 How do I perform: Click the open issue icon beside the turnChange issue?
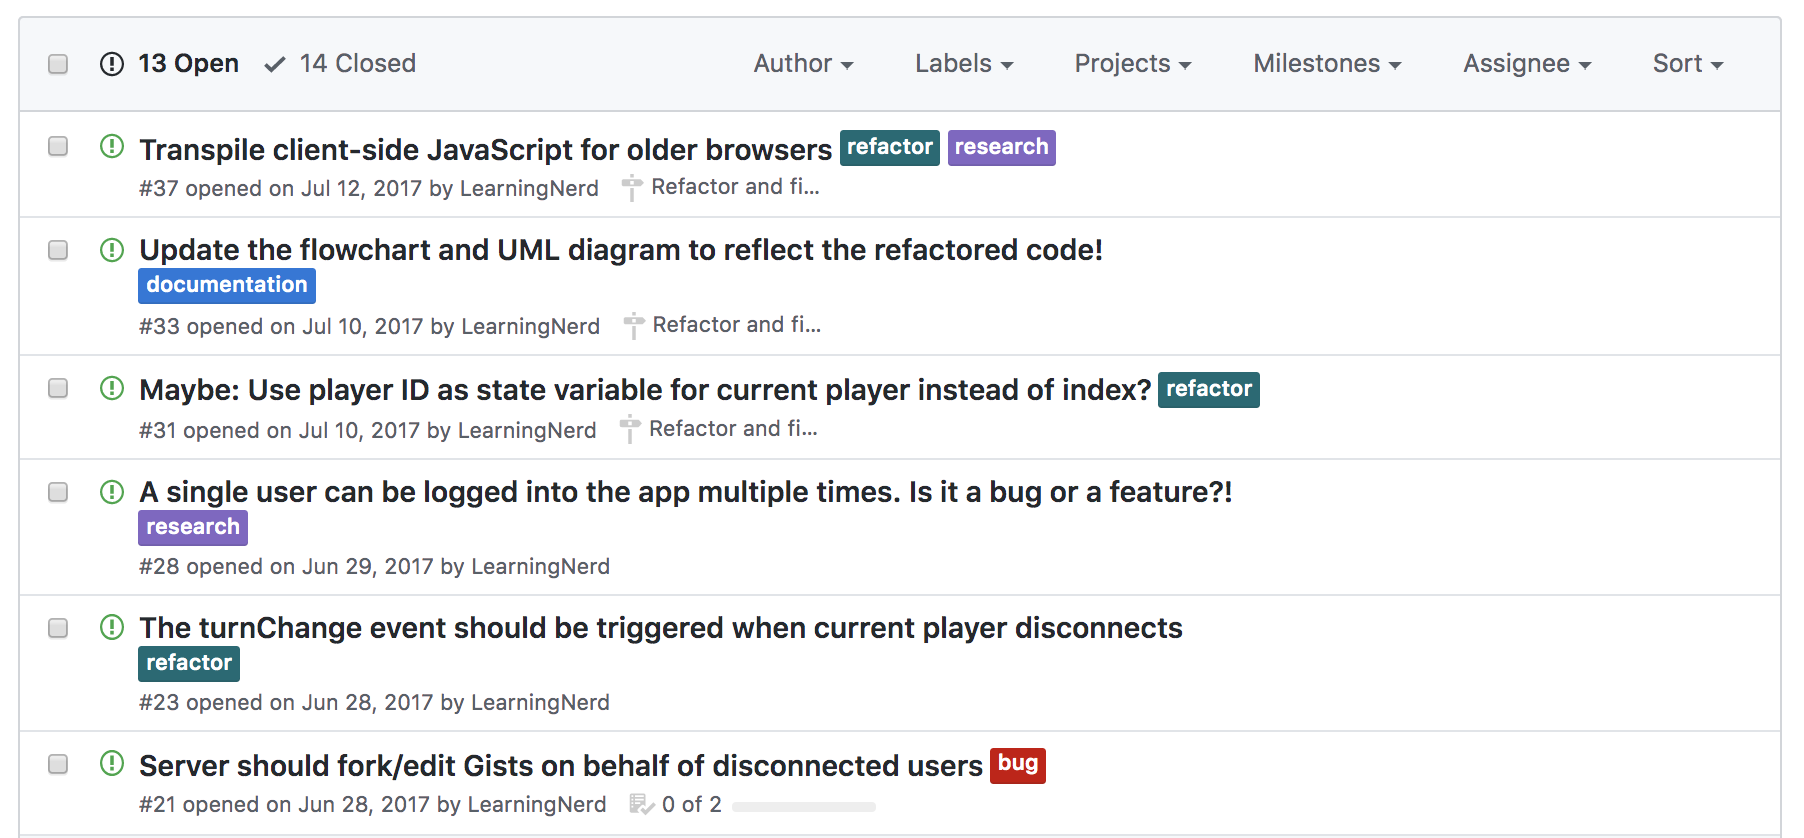point(112,628)
